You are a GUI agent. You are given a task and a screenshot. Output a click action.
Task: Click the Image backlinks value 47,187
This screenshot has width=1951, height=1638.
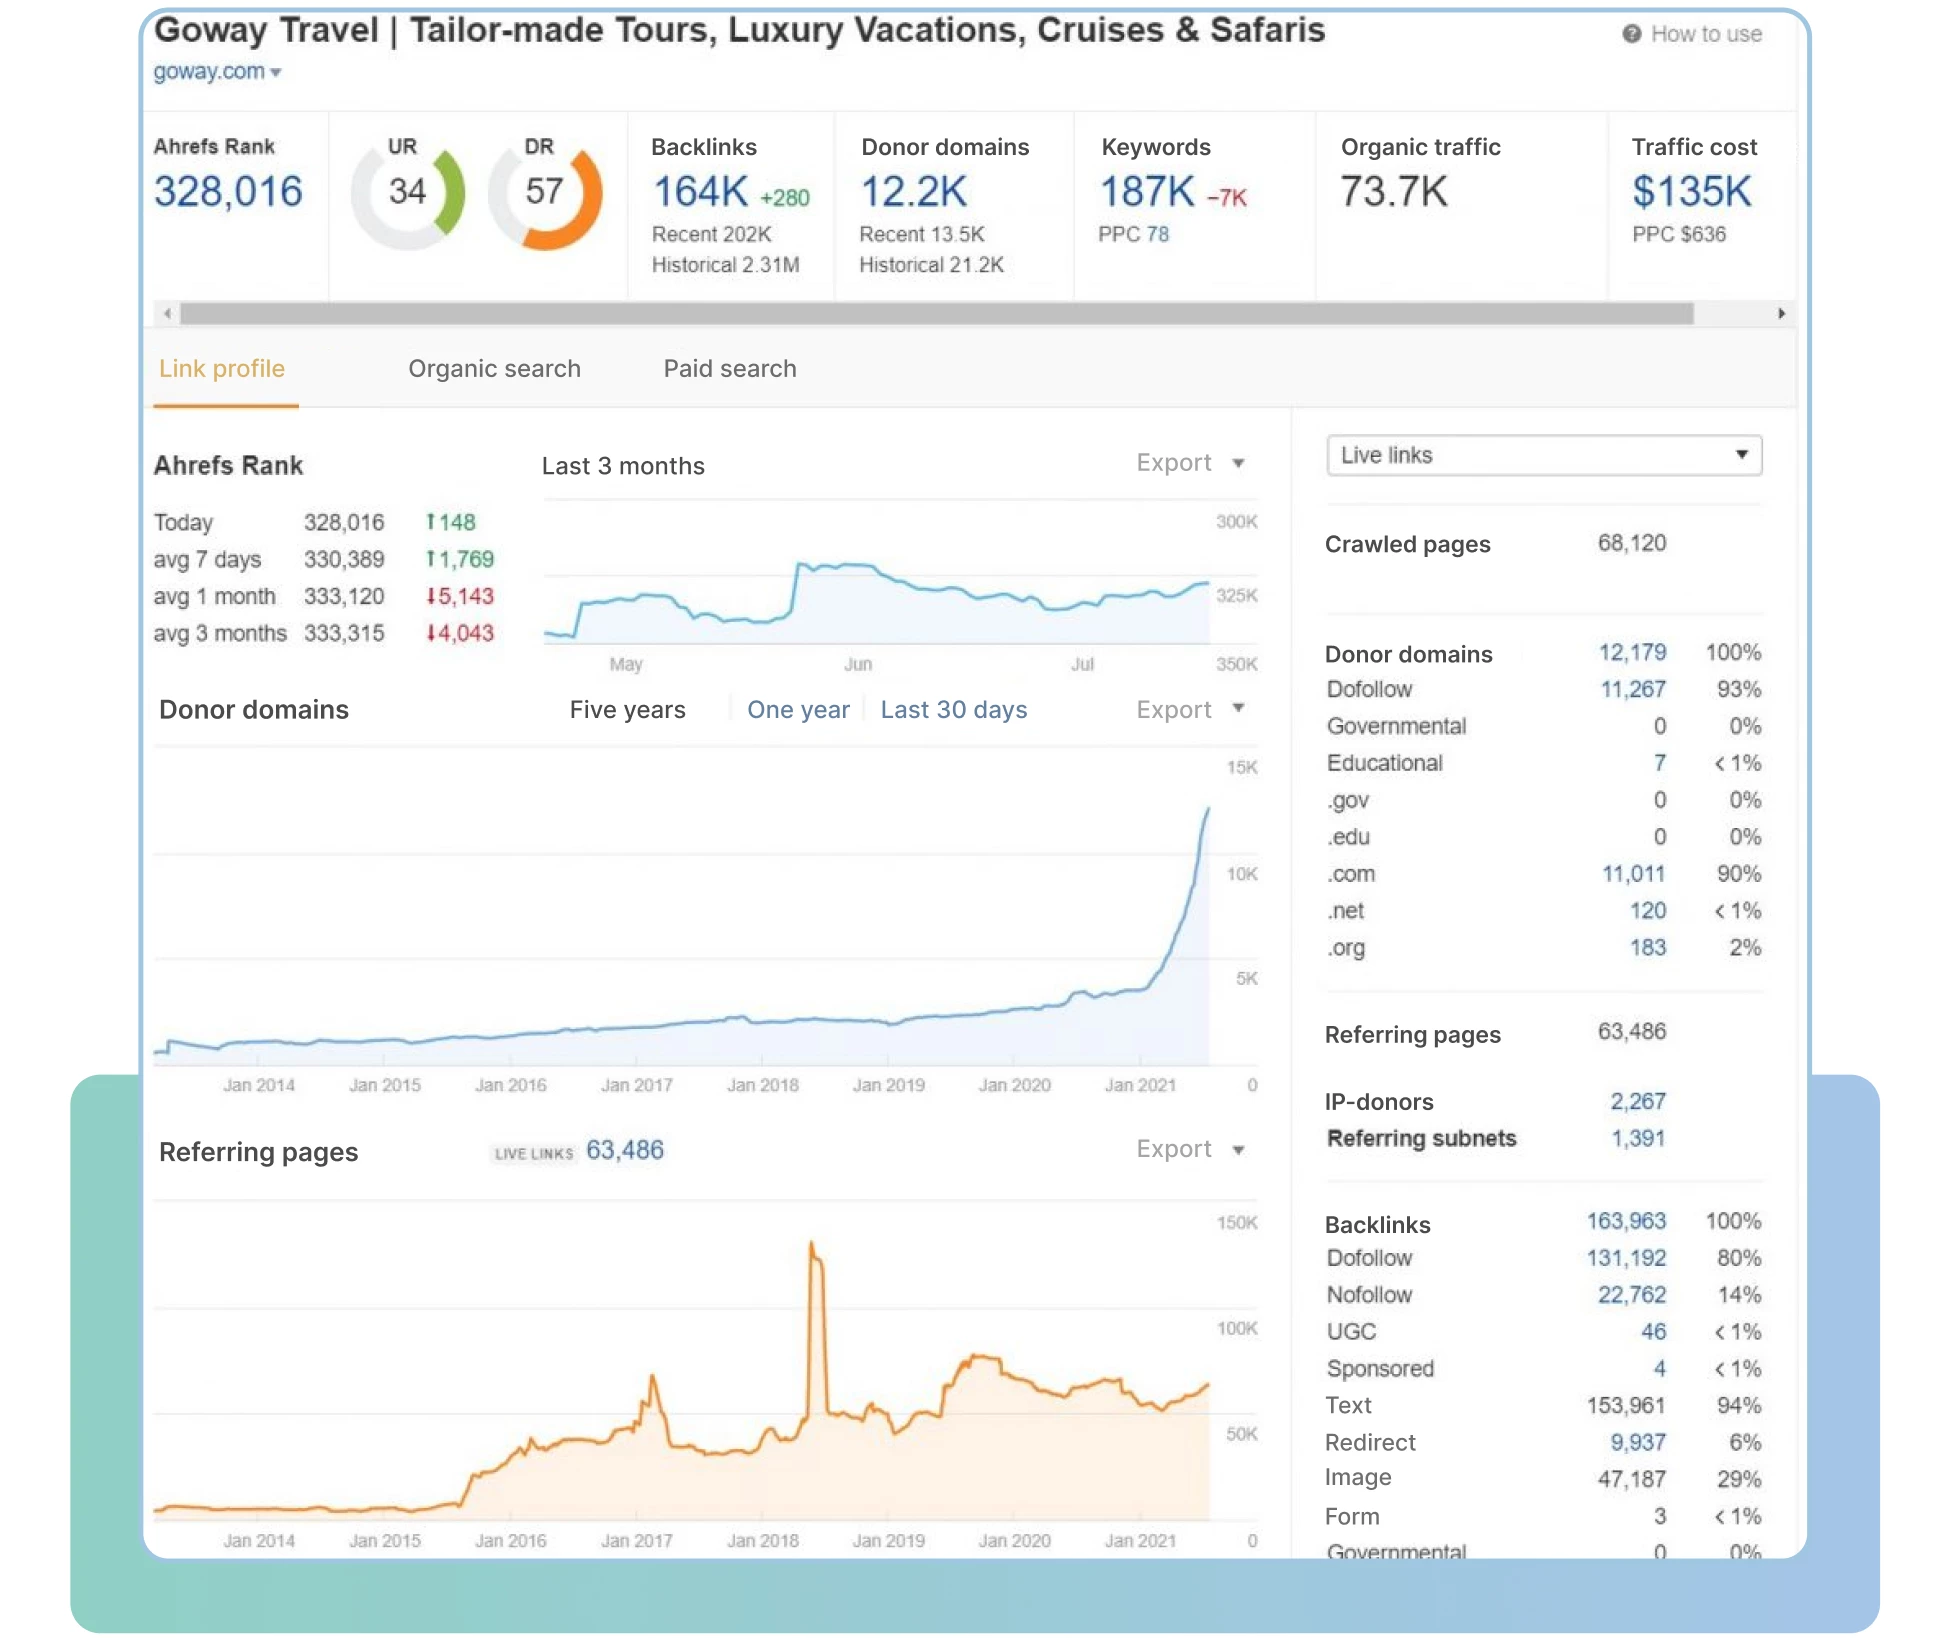(1632, 1480)
